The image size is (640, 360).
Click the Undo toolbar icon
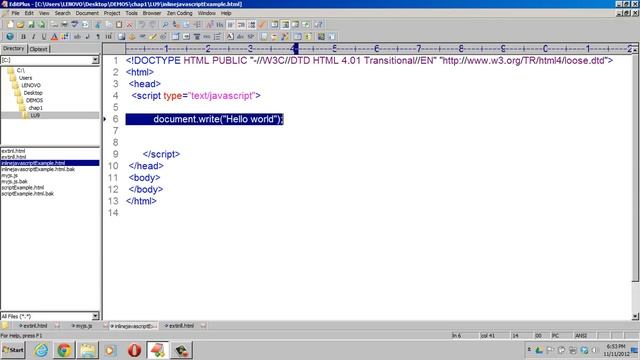142,25
